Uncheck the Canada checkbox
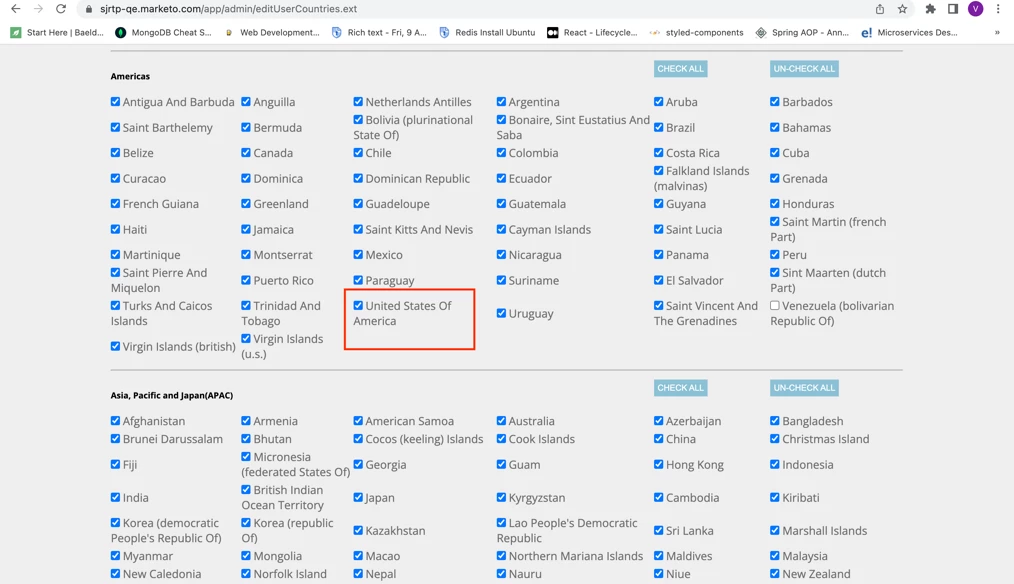The width and height of the screenshot is (1014, 584). pyautogui.click(x=246, y=153)
